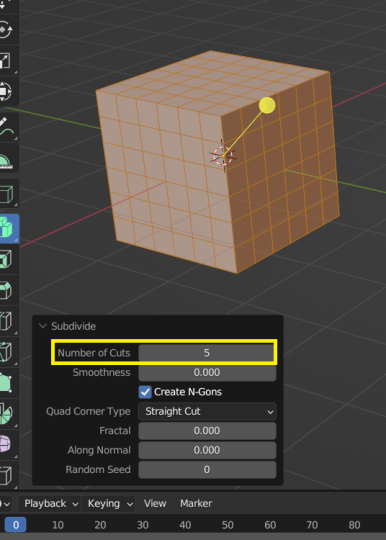The image size is (386, 540).
Task: Click frame 20 on the timeline
Action: [x=100, y=525]
